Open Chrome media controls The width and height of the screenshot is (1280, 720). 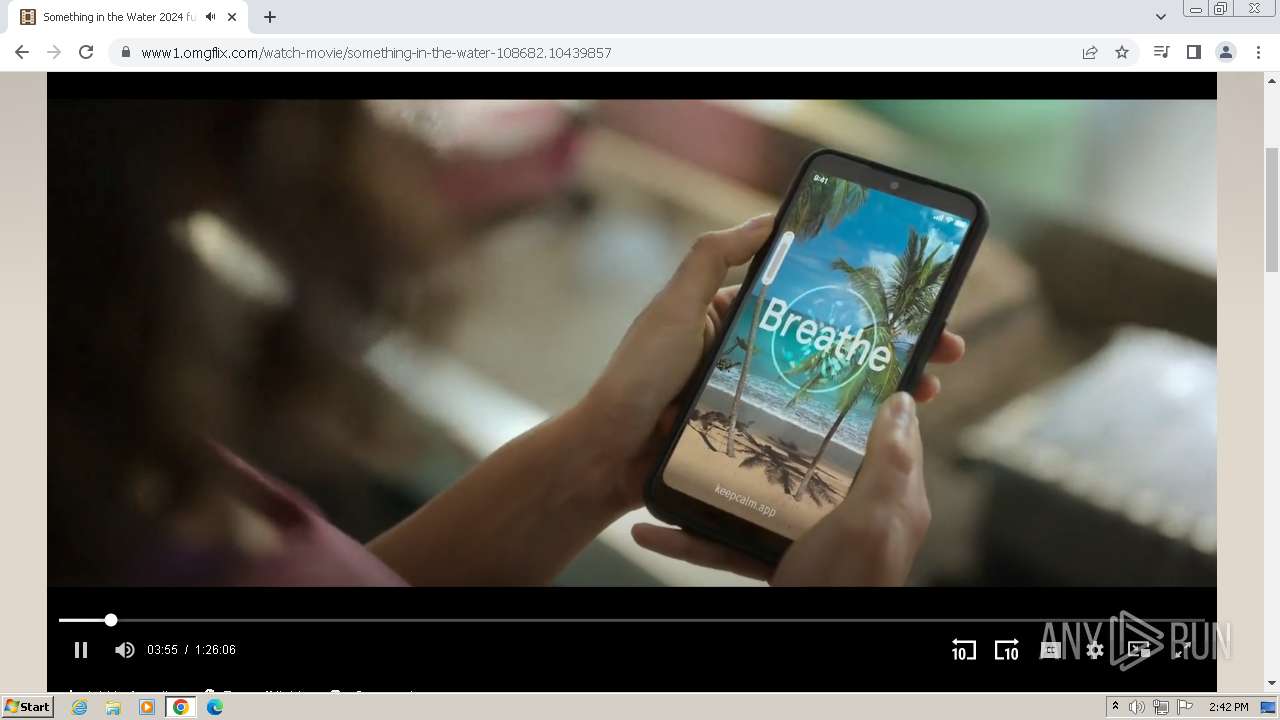(1161, 52)
